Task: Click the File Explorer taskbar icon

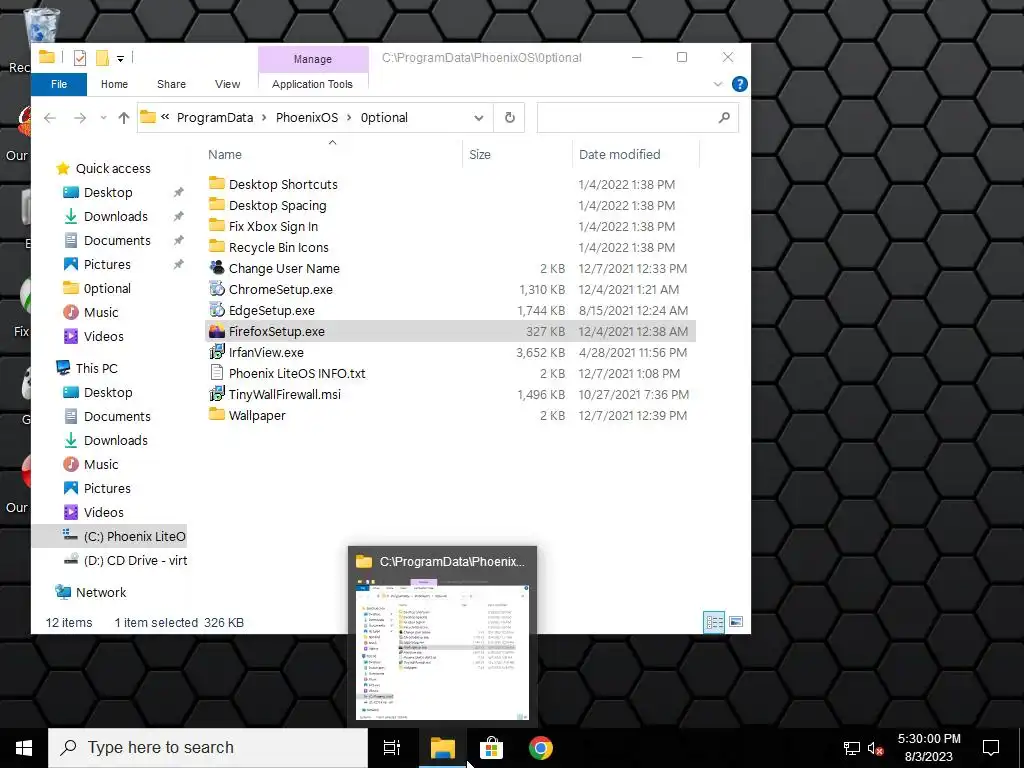Action: pos(442,748)
